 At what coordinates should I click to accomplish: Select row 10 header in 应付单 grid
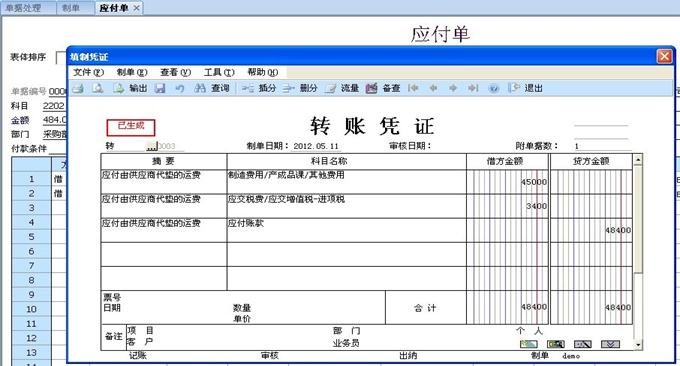click(31, 309)
